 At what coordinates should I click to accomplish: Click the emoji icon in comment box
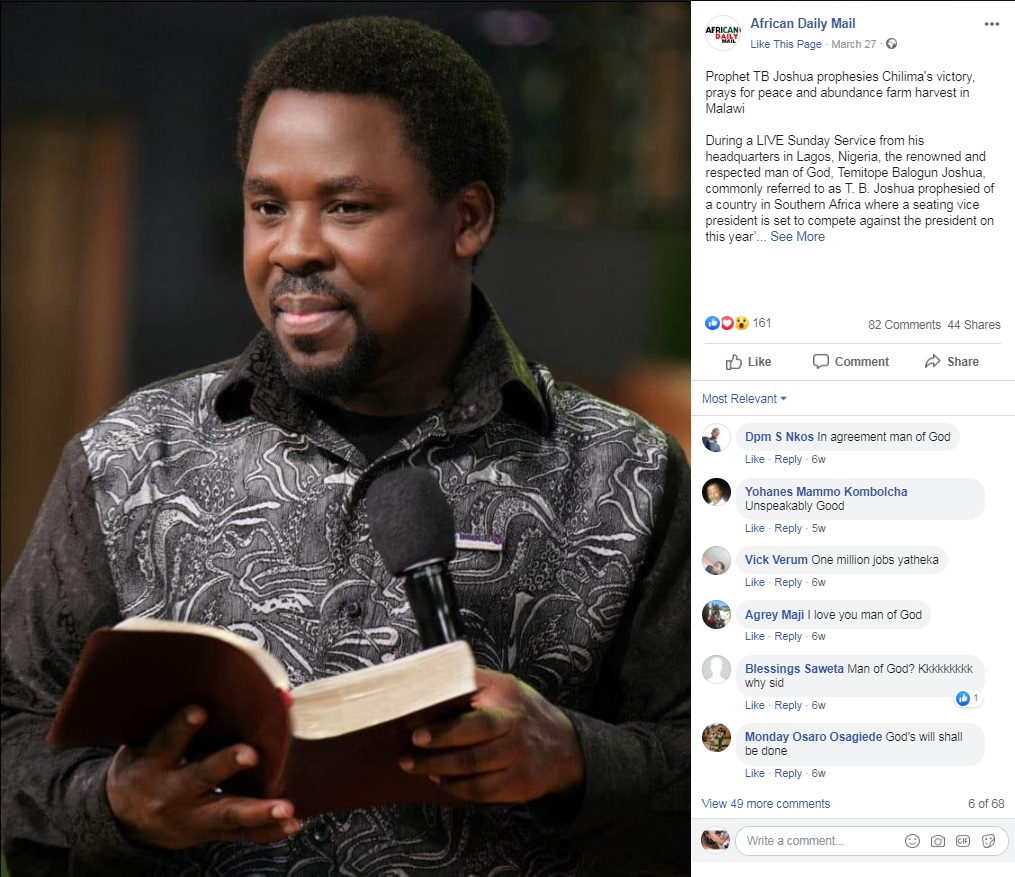click(x=912, y=841)
